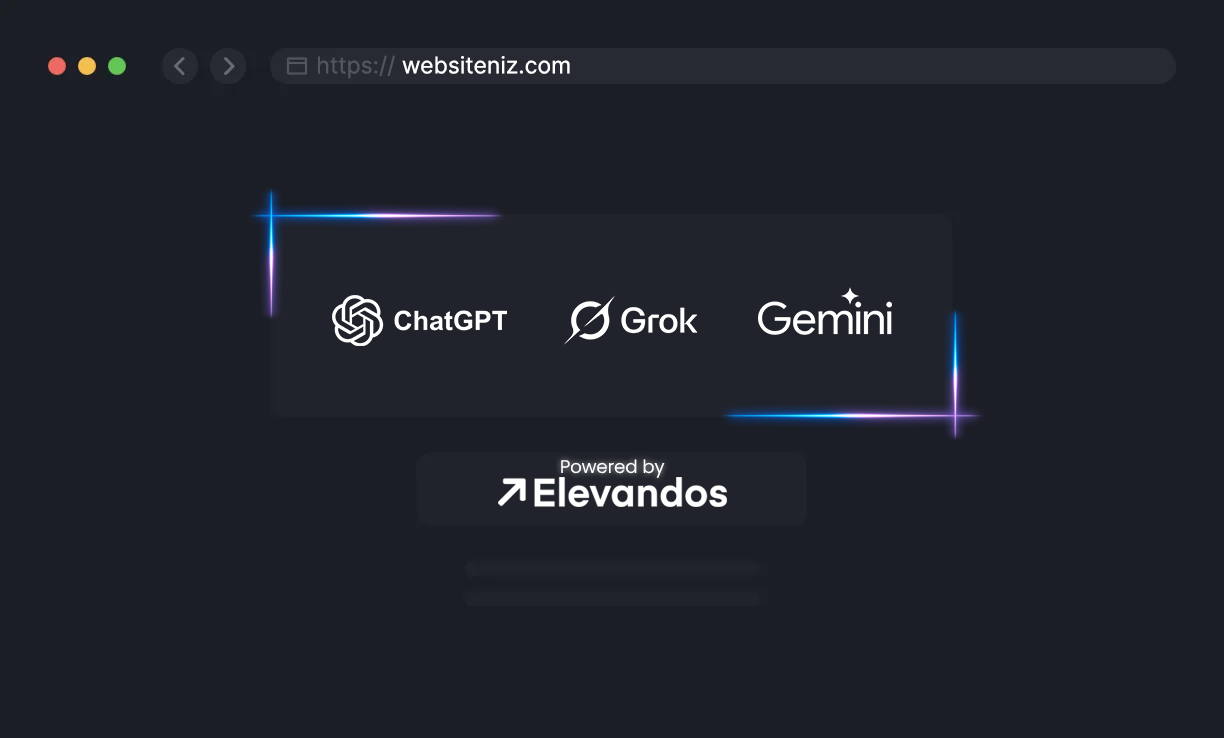
Task: Click the browser back arrow button
Action: [180, 66]
